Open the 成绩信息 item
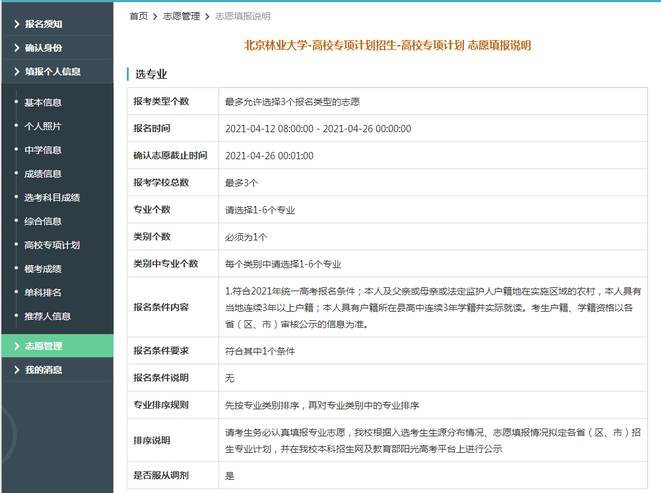 point(43,173)
